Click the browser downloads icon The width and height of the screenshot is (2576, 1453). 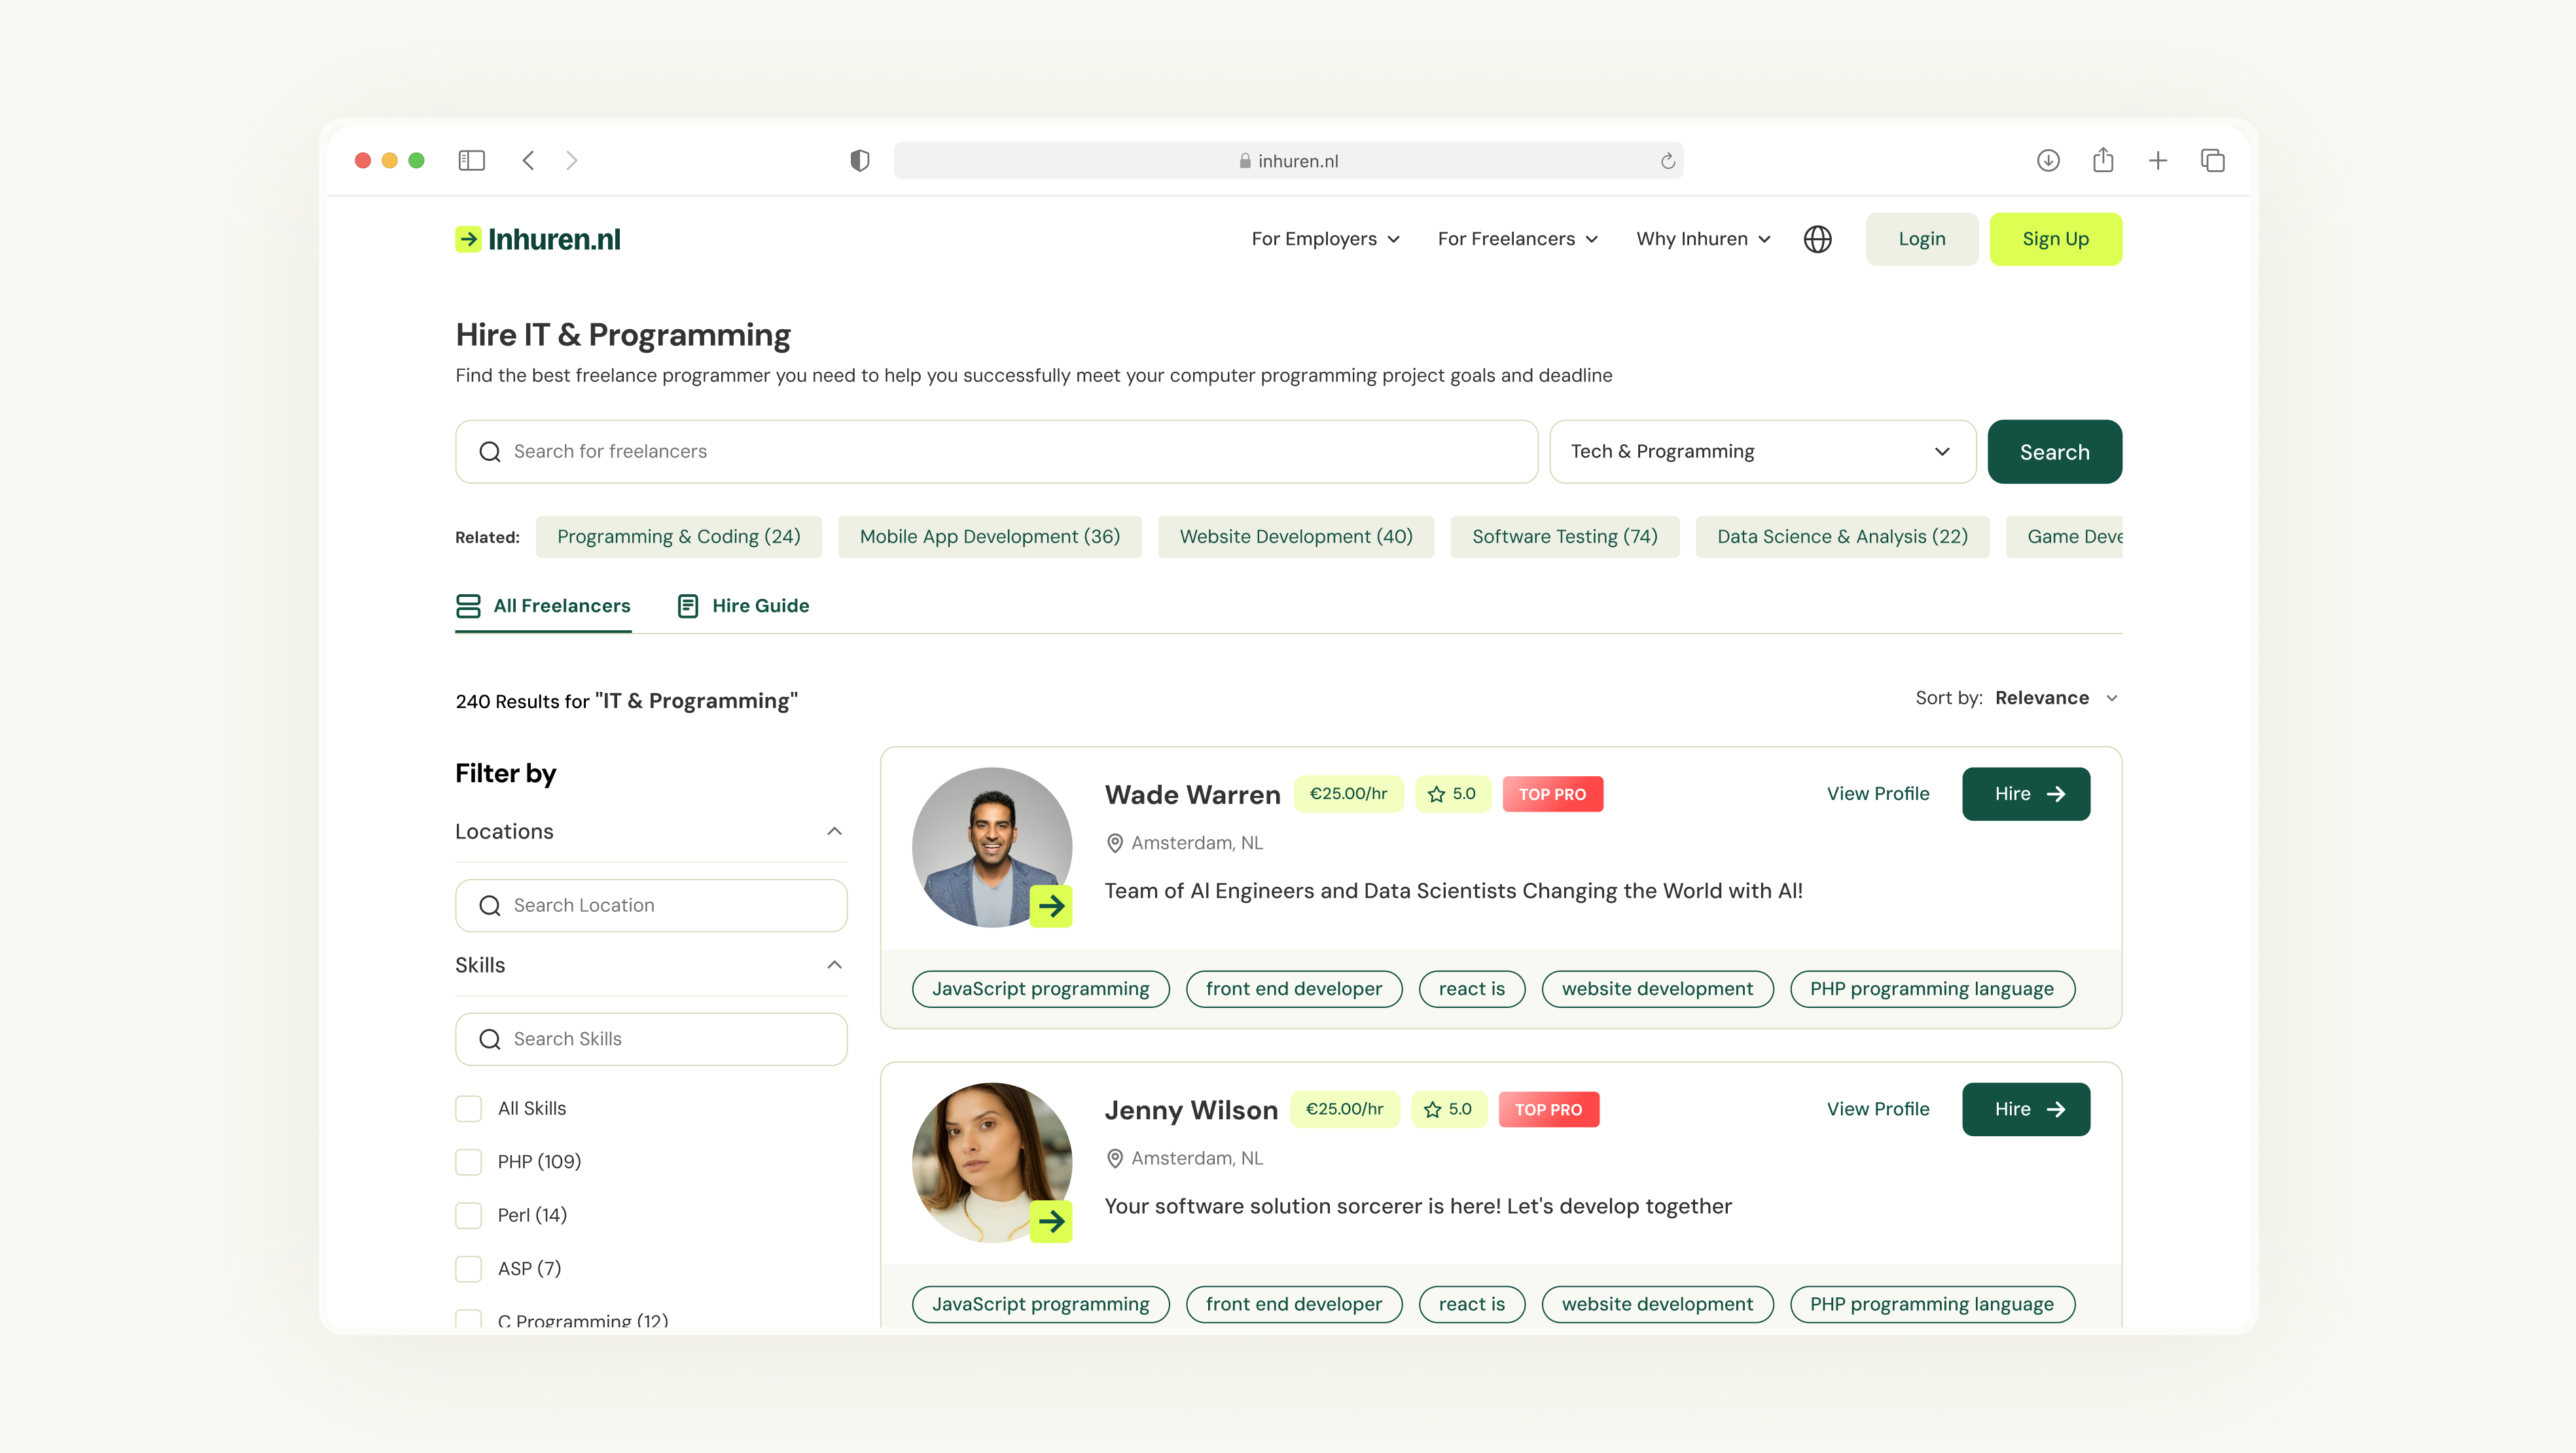click(x=2047, y=160)
